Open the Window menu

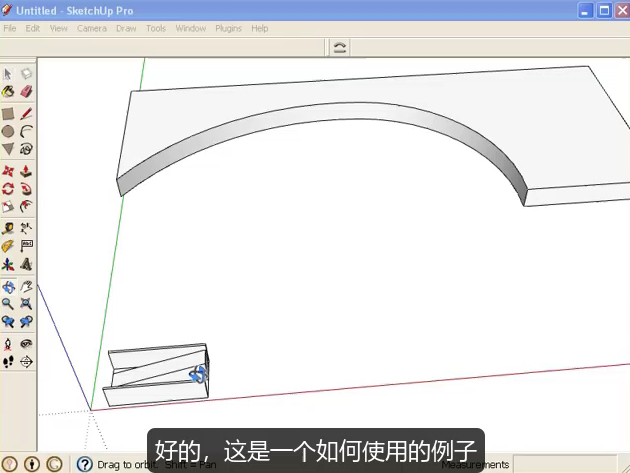190,28
